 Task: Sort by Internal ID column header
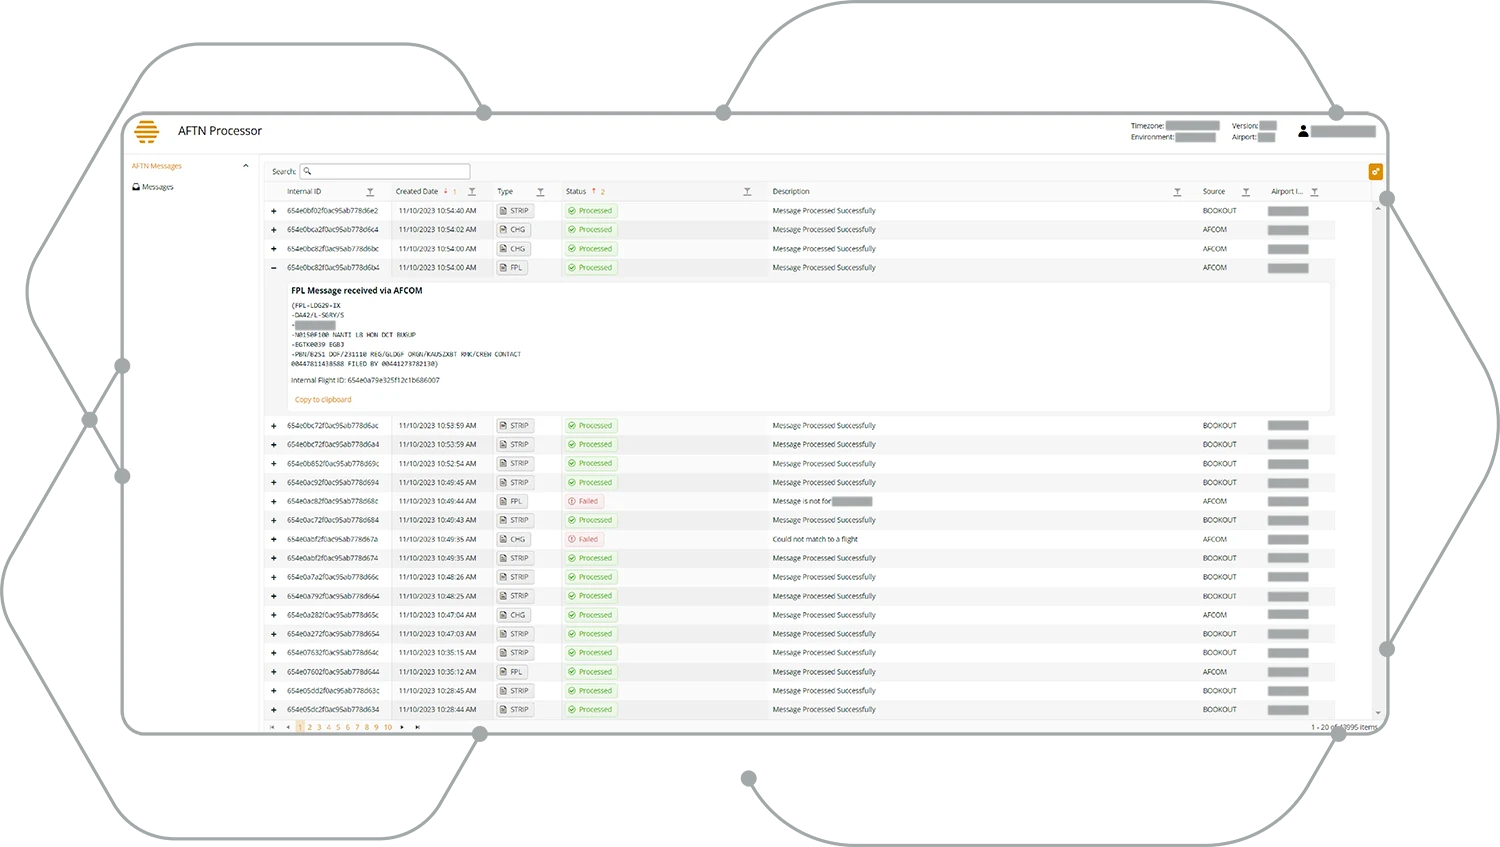click(304, 192)
